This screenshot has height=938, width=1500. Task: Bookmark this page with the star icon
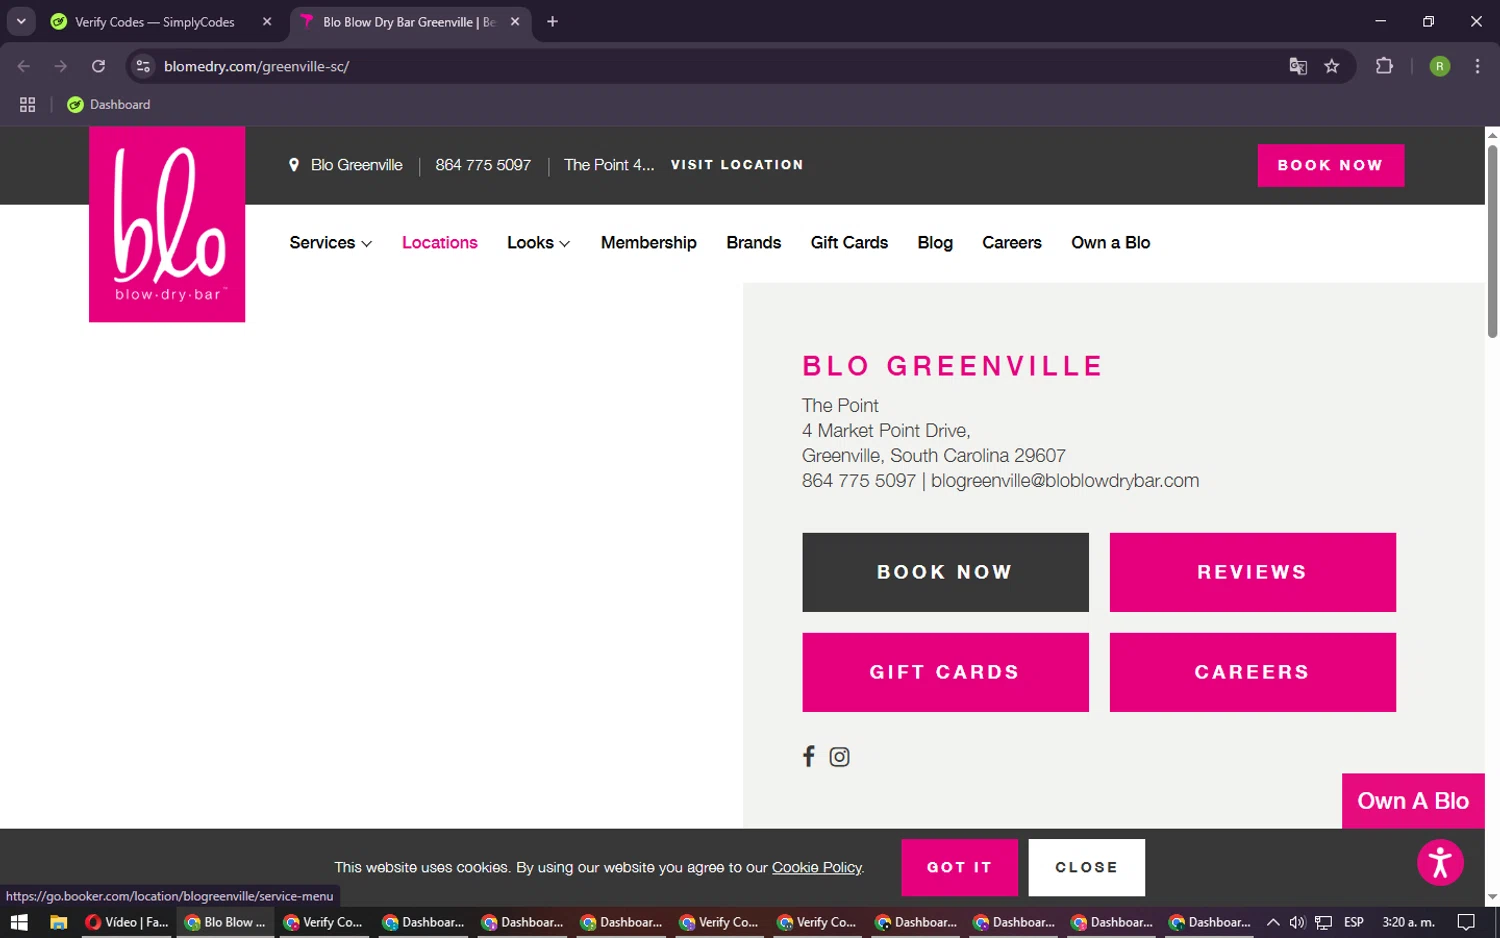pyautogui.click(x=1332, y=66)
